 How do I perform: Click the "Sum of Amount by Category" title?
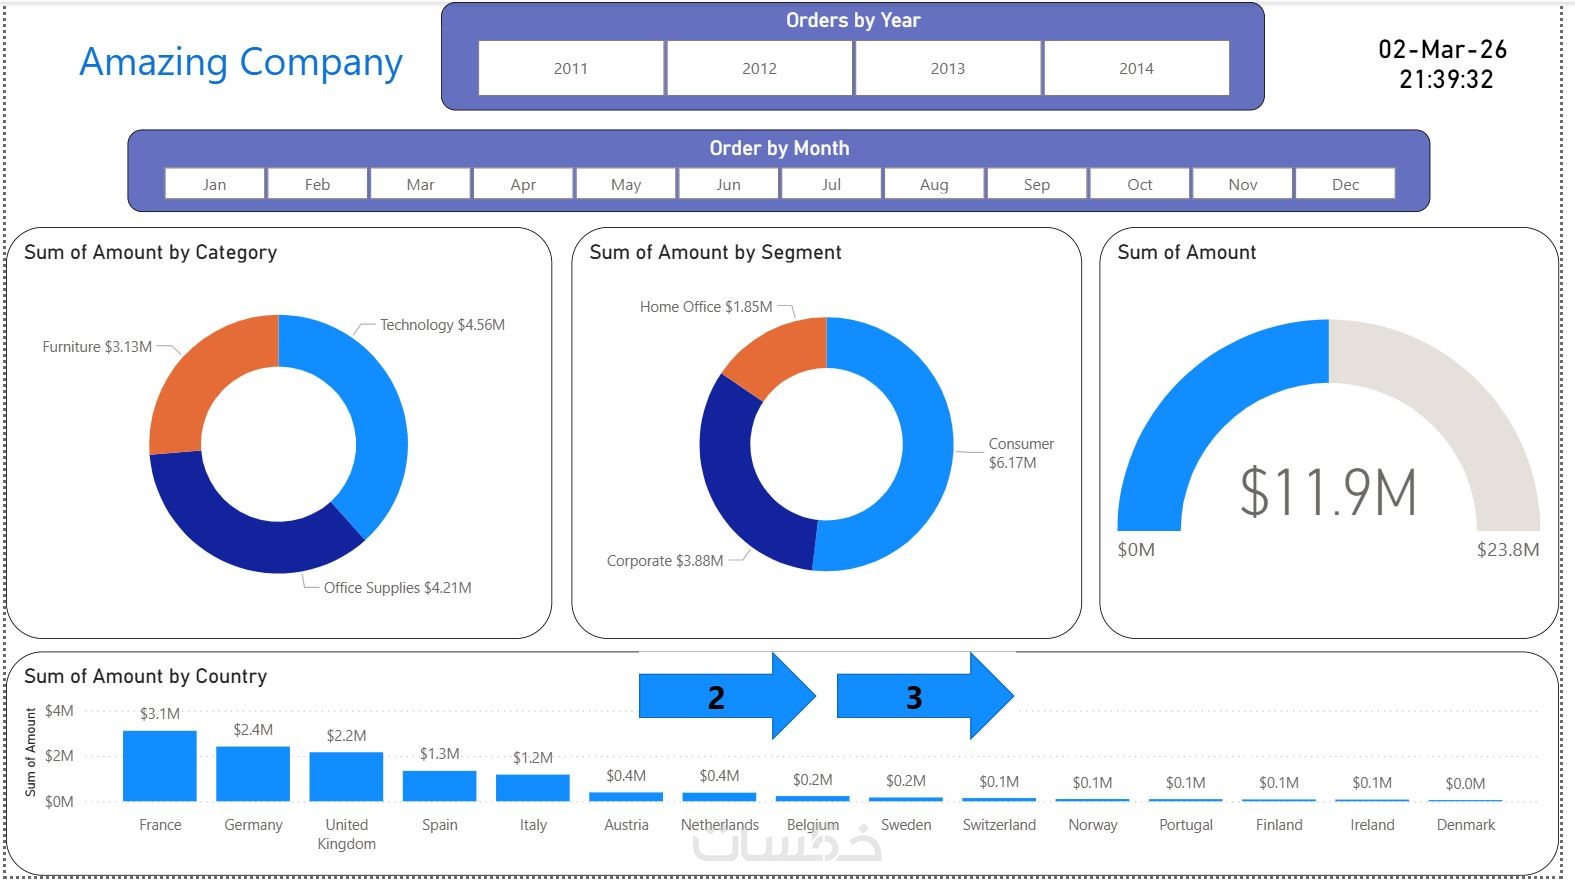tap(151, 252)
